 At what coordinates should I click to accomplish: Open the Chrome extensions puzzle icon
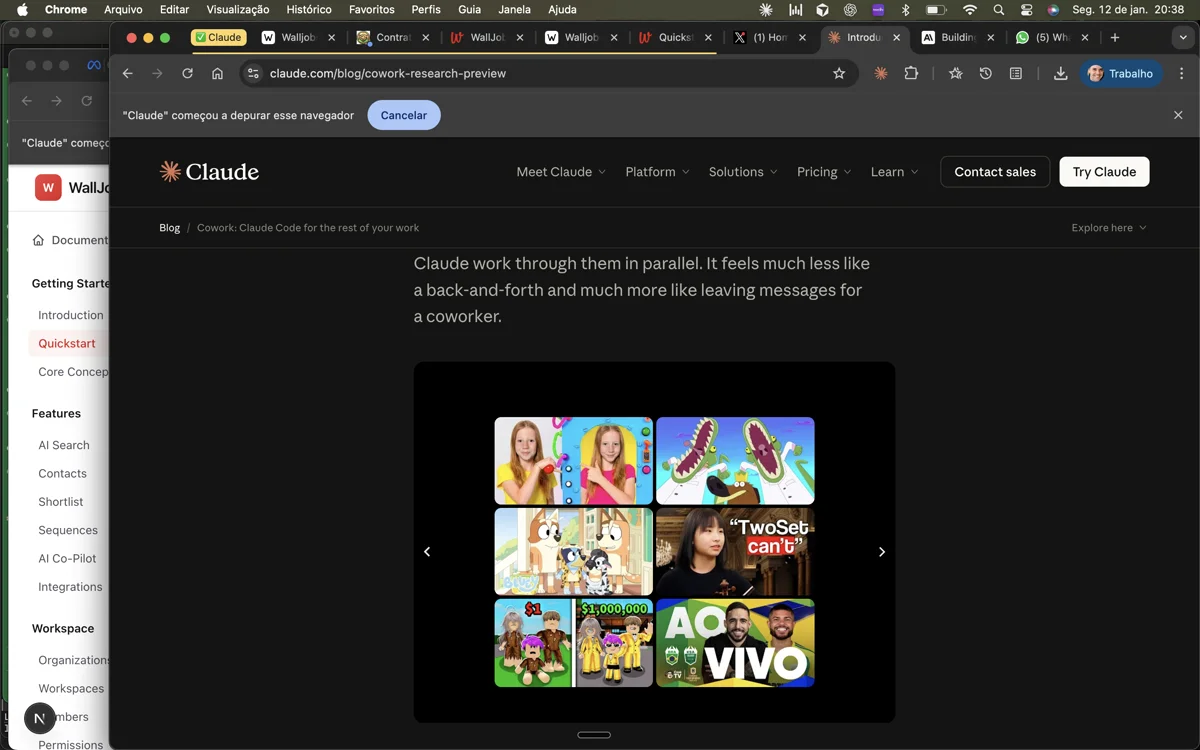click(x=911, y=73)
